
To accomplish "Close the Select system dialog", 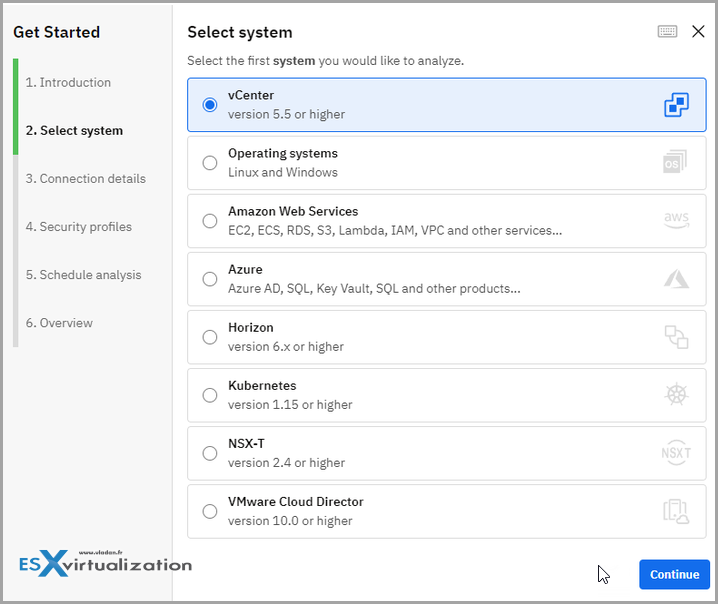I will (698, 31).
